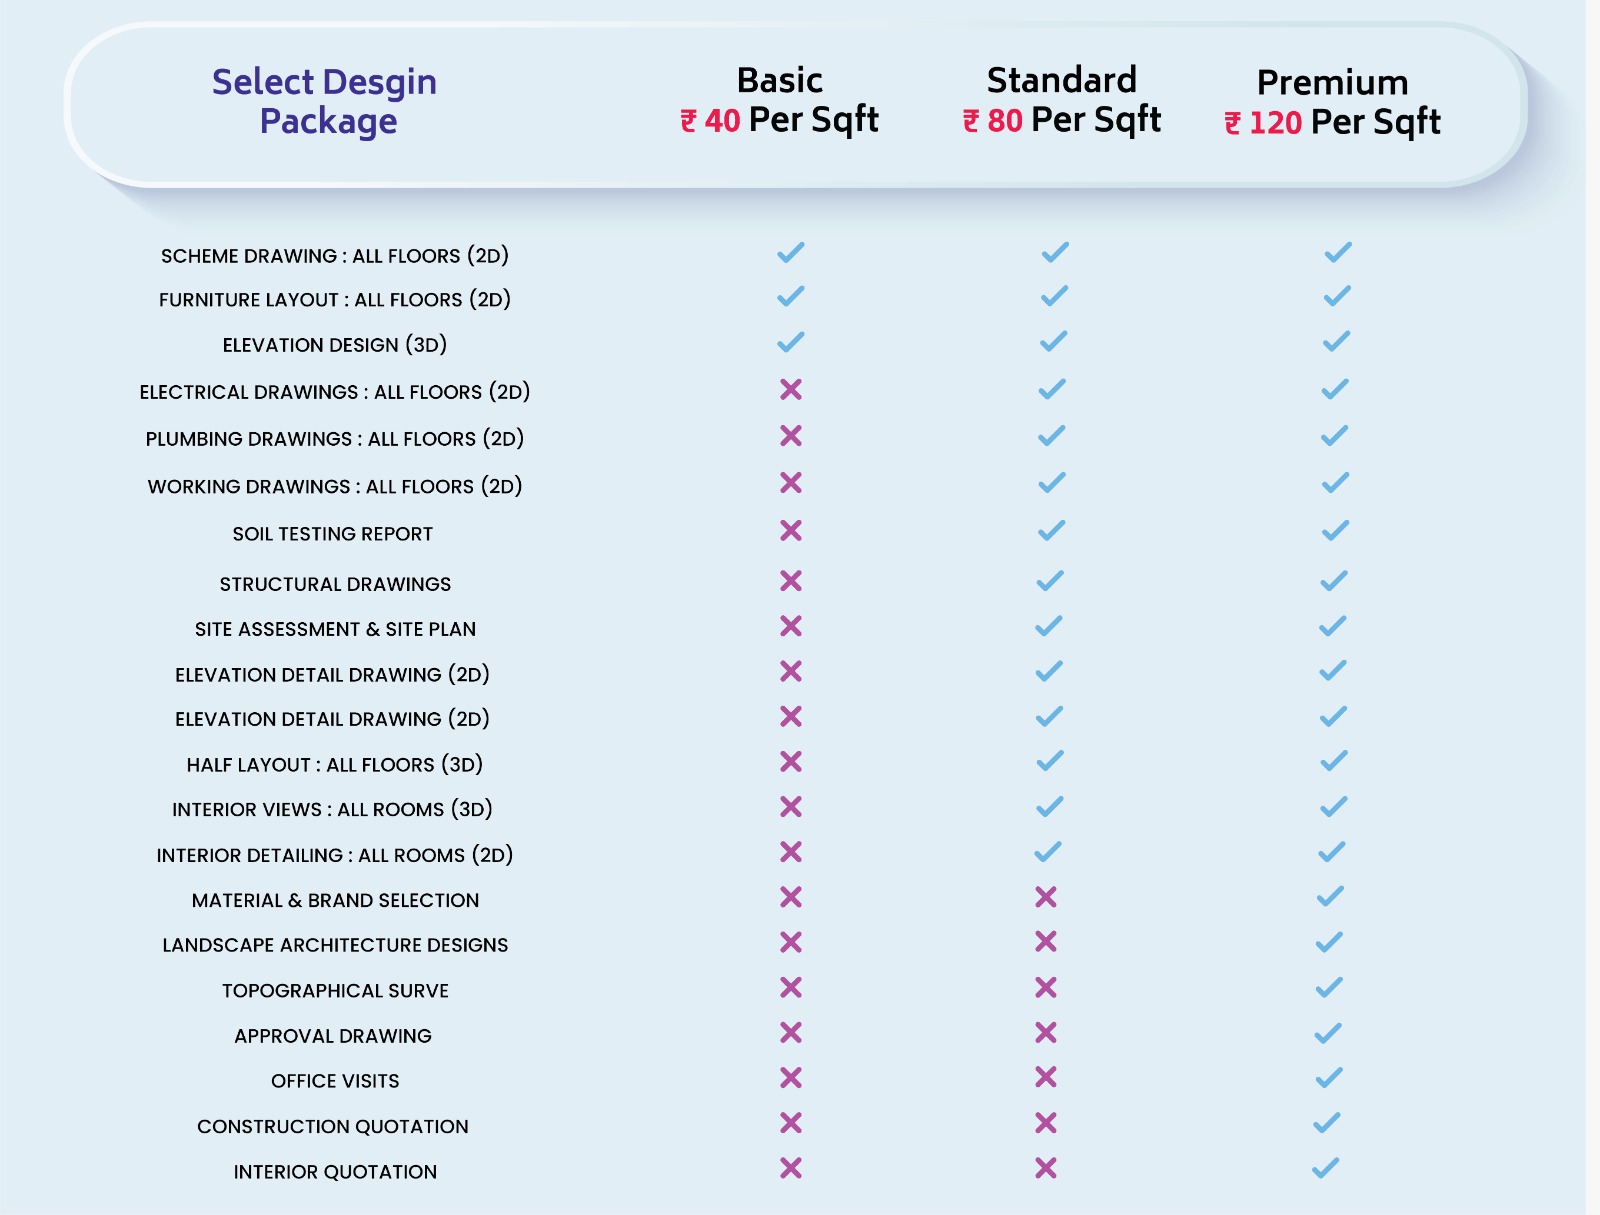The image size is (1600, 1215).
Task: Select the Basic ₹40 Per Sqft package
Action: pyautogui.click(x=780, y=100)
